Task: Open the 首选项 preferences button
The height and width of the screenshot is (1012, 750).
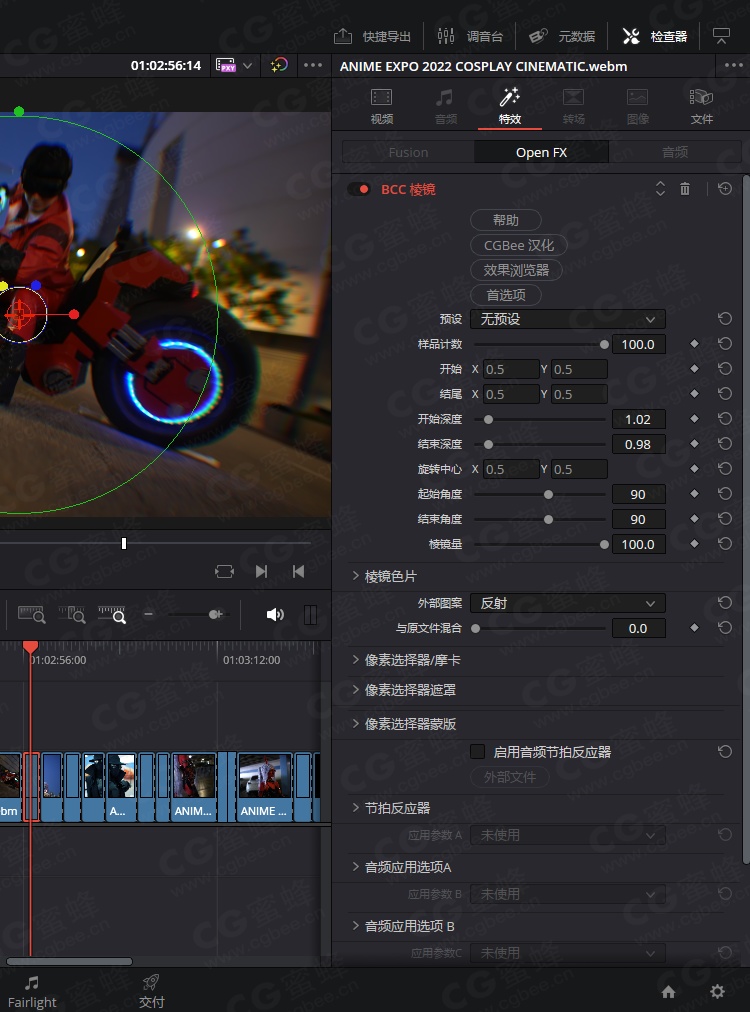Action: tap(505, 295)
